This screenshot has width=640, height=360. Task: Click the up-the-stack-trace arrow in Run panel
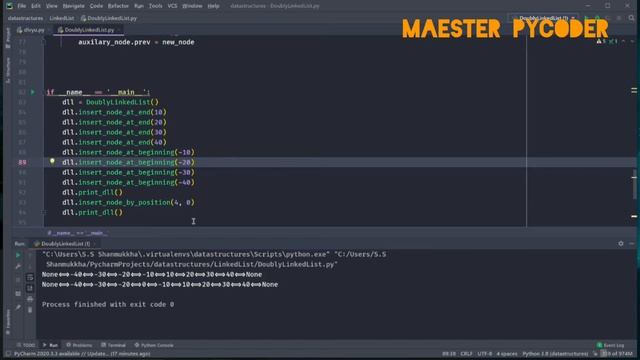[x=30, y=255]
